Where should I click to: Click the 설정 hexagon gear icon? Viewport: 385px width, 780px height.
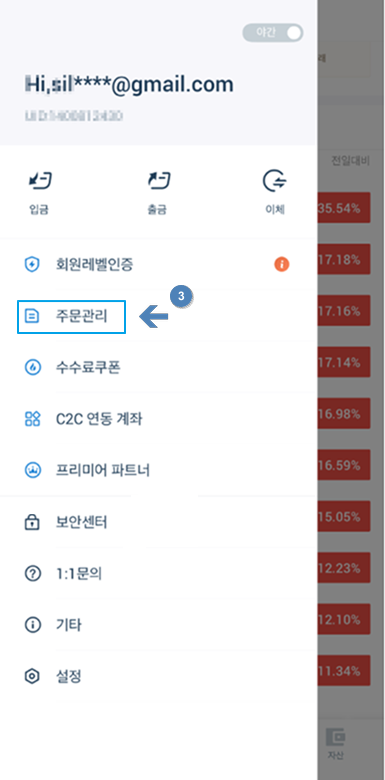pyautogui.click(x=32, y=677)
